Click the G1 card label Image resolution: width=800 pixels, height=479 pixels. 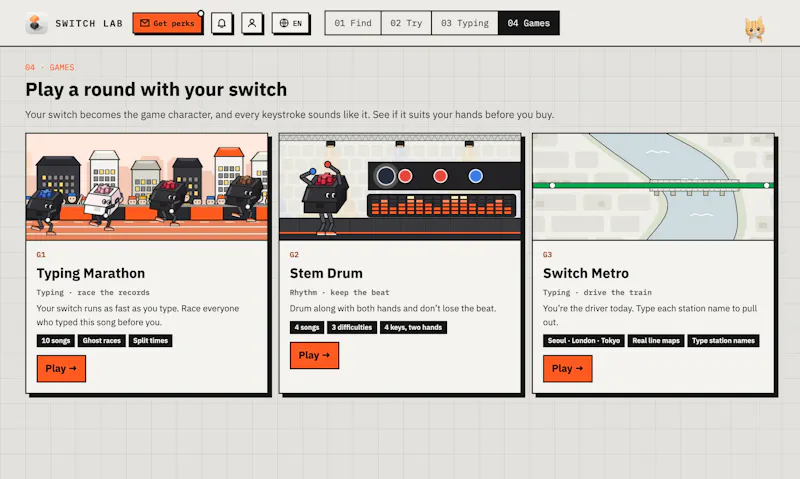[41, 255]
